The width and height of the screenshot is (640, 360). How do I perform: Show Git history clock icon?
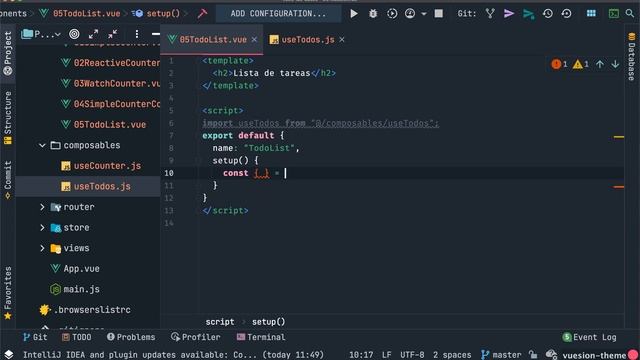click(x=548, y=13)
